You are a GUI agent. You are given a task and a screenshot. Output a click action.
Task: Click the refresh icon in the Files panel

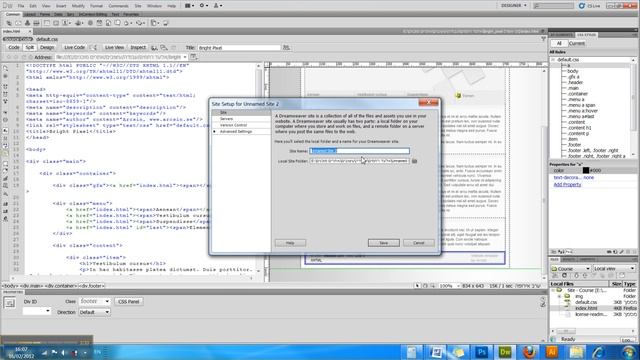tap(564, 276)
